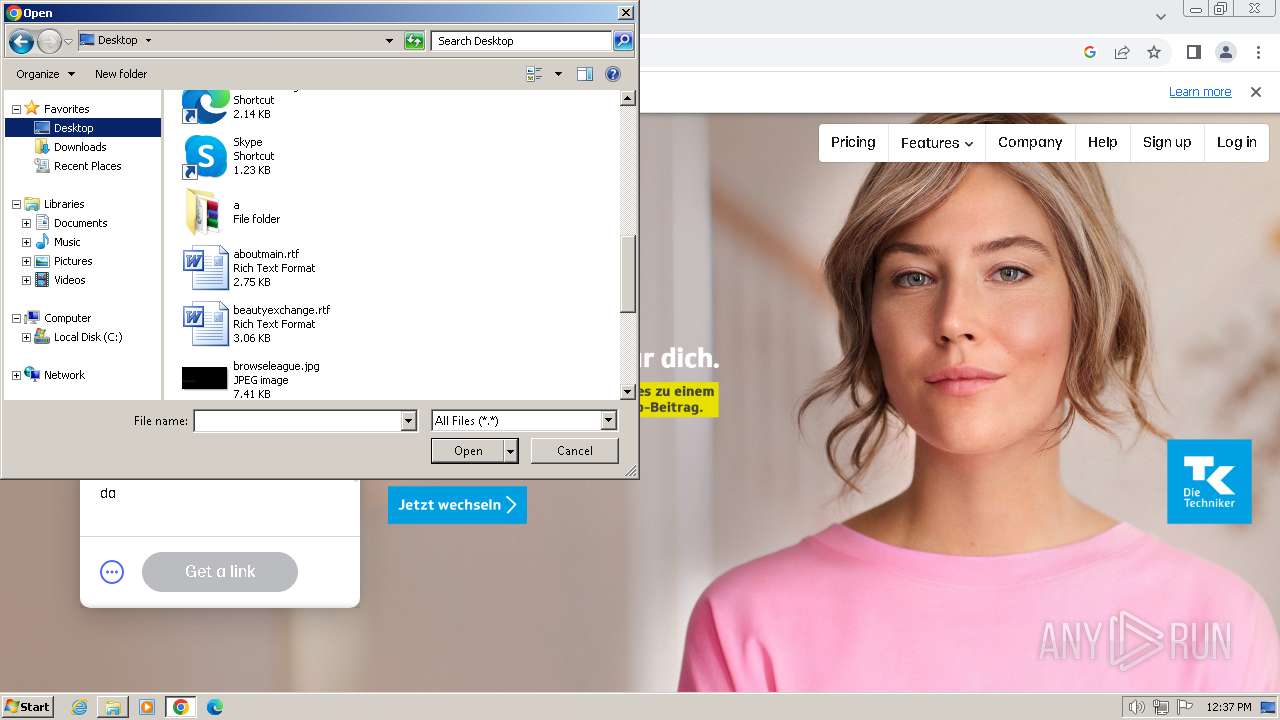
Task: Open the address bar history dropdown
Action: (x=389, y=41)
